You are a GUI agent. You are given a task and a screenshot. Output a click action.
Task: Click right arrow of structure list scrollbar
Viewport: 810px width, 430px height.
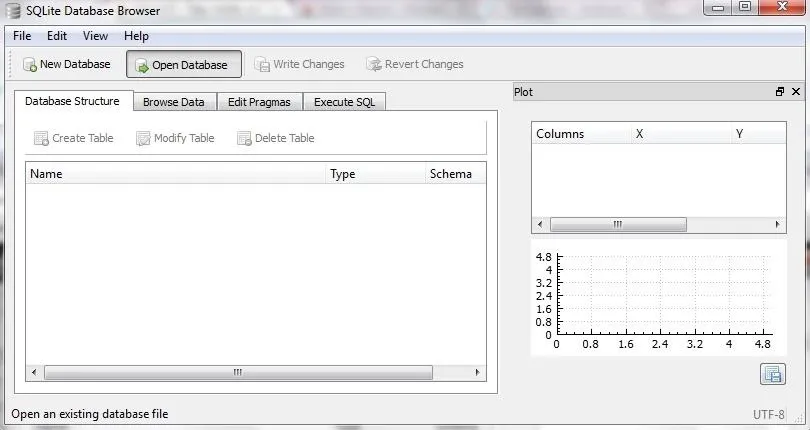[477, 372]
